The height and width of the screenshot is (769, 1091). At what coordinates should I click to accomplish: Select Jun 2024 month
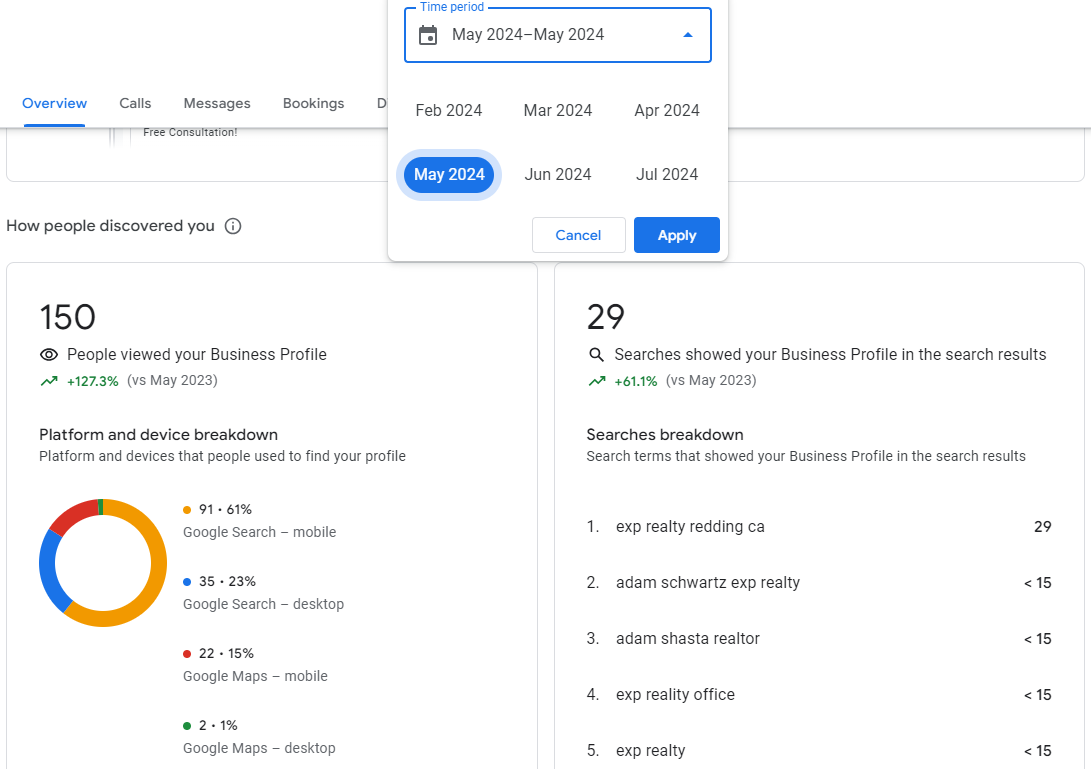coord(557,175)
